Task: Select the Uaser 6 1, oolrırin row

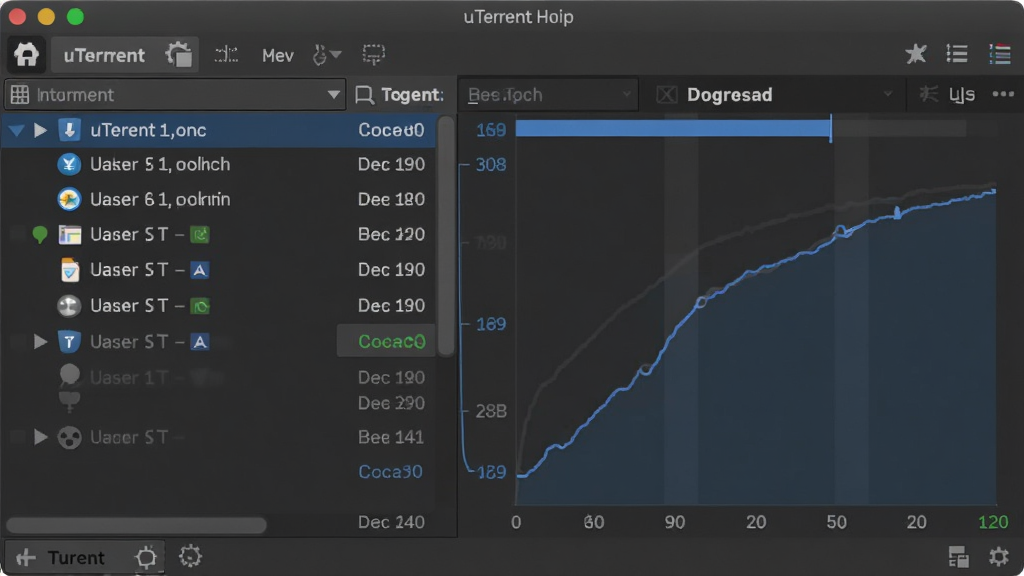Action: point(218,199)
